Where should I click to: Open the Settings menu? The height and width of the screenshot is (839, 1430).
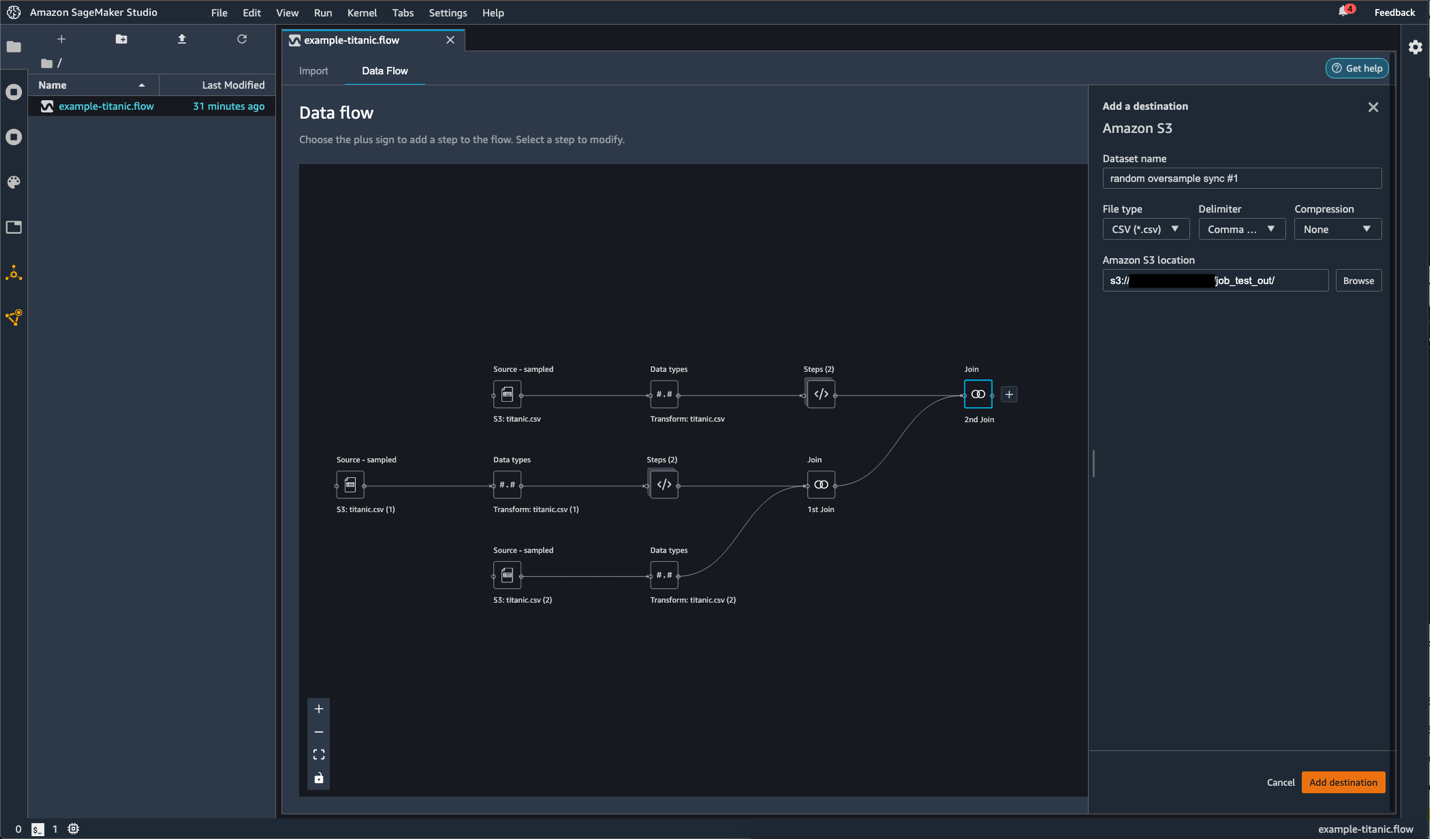tap(448, 13)
